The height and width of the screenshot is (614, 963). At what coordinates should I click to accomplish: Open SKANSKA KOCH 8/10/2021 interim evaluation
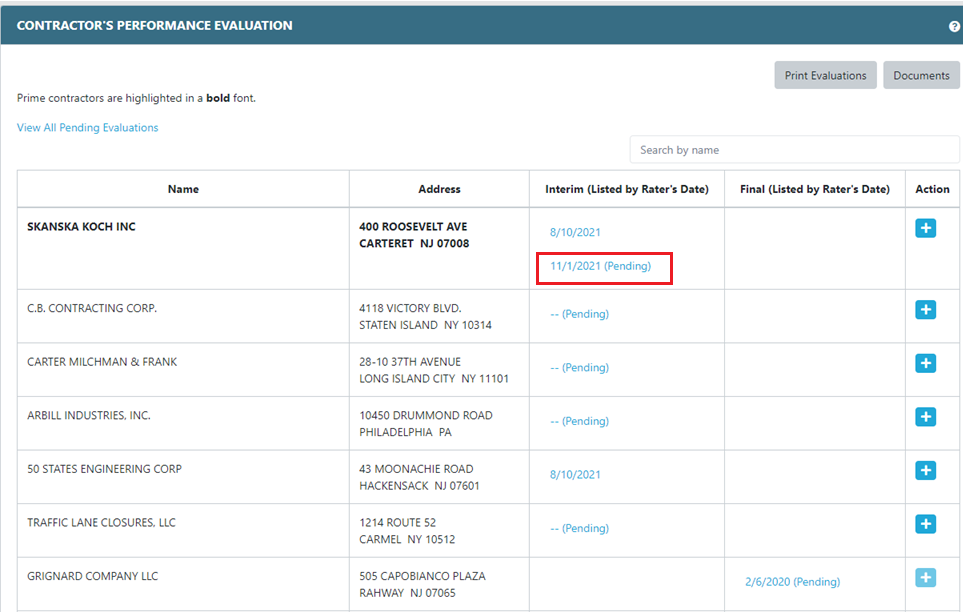coord(575,232)
